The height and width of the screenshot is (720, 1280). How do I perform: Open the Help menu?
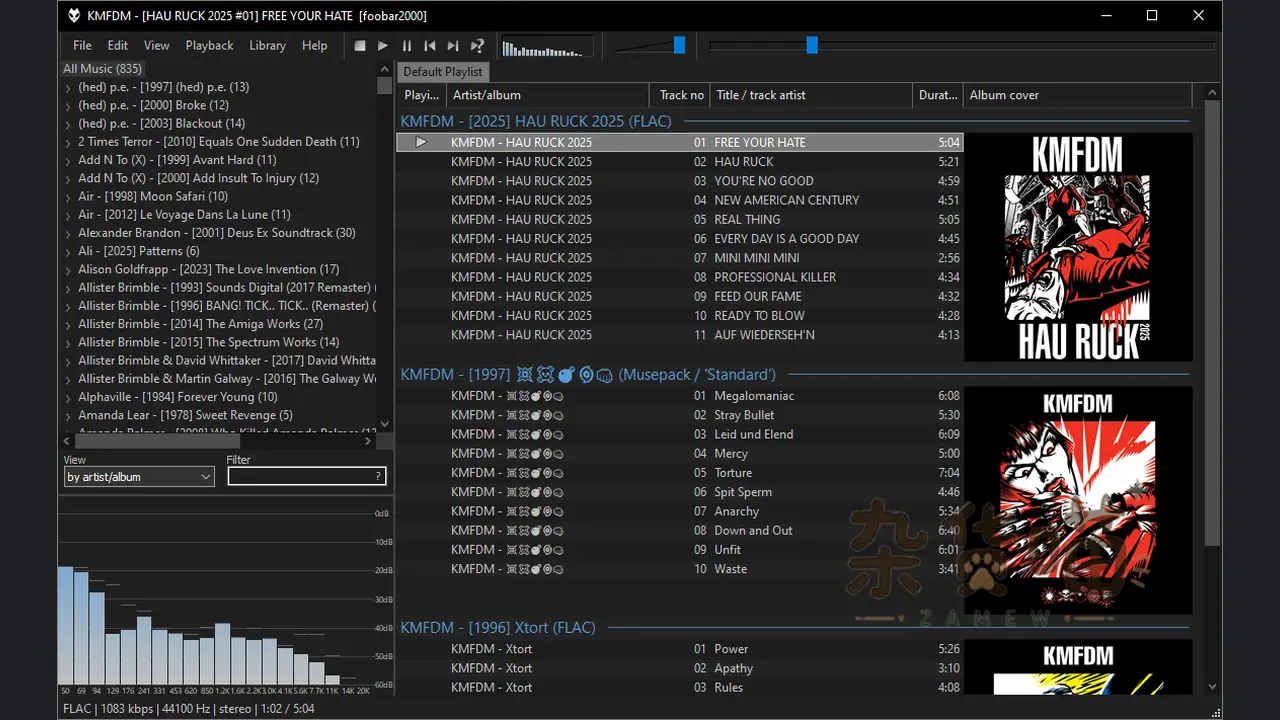pos(314,45)
